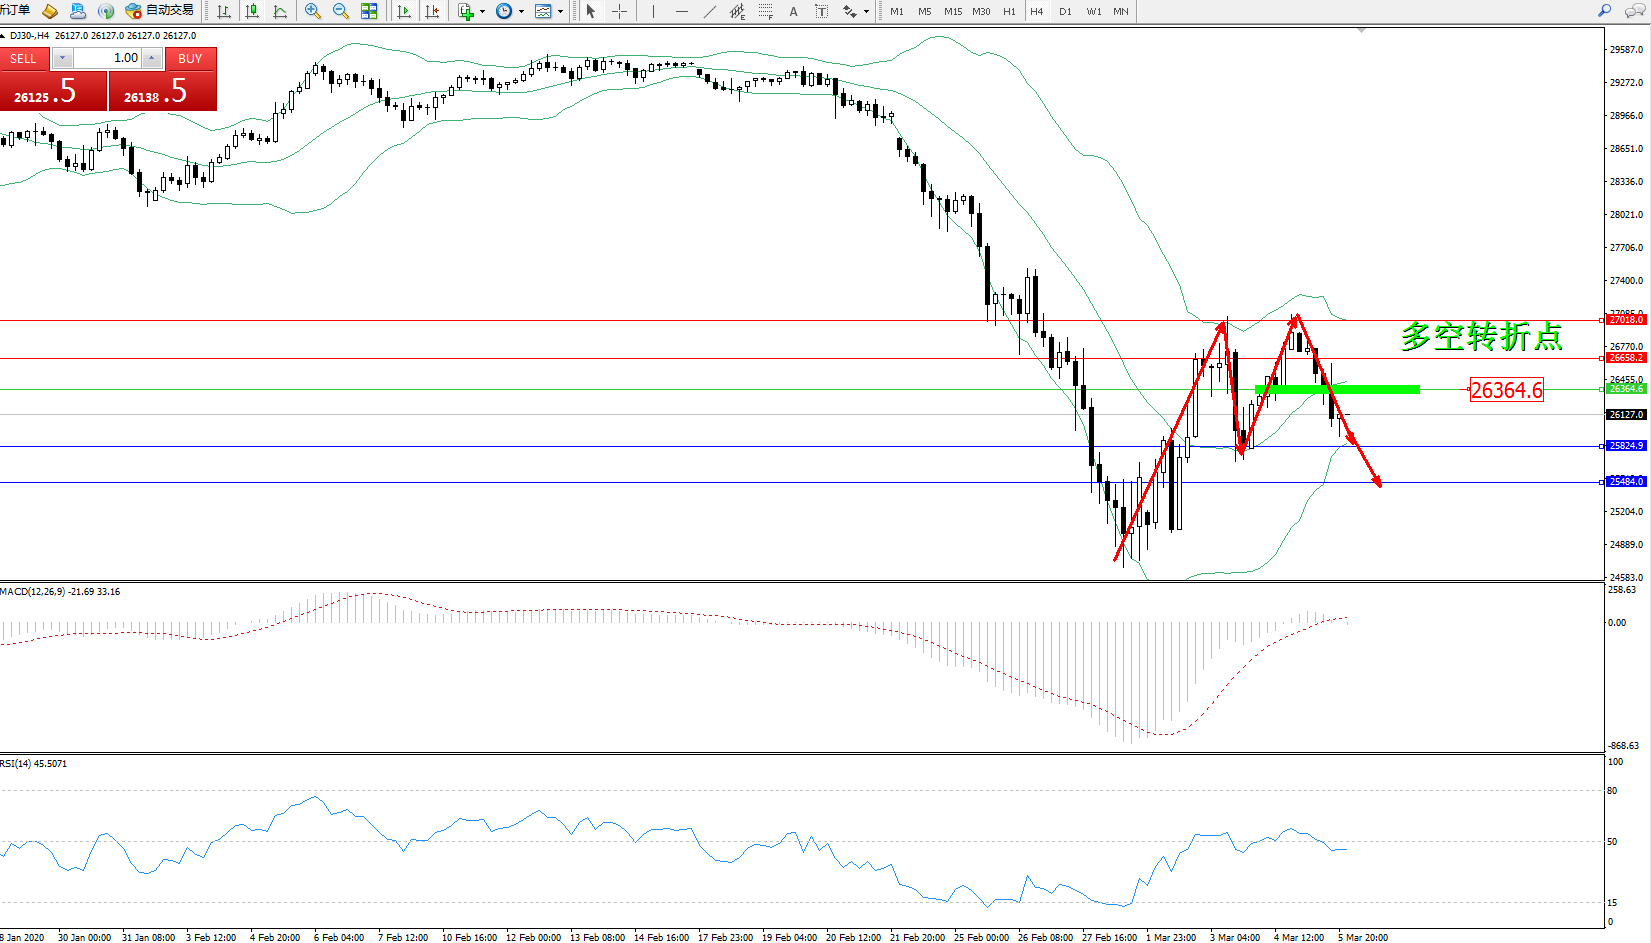Select the trendline drawing tool
The width and height of the screenshot is (1651, 943).
[709, 11]
